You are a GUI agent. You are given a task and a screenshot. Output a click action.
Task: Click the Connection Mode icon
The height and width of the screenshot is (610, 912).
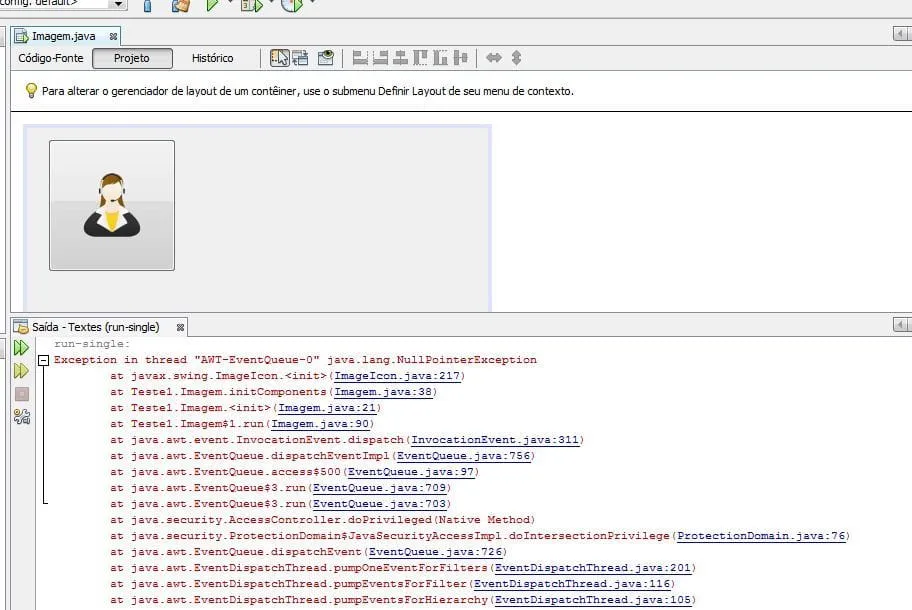click(x=300, y=58)
